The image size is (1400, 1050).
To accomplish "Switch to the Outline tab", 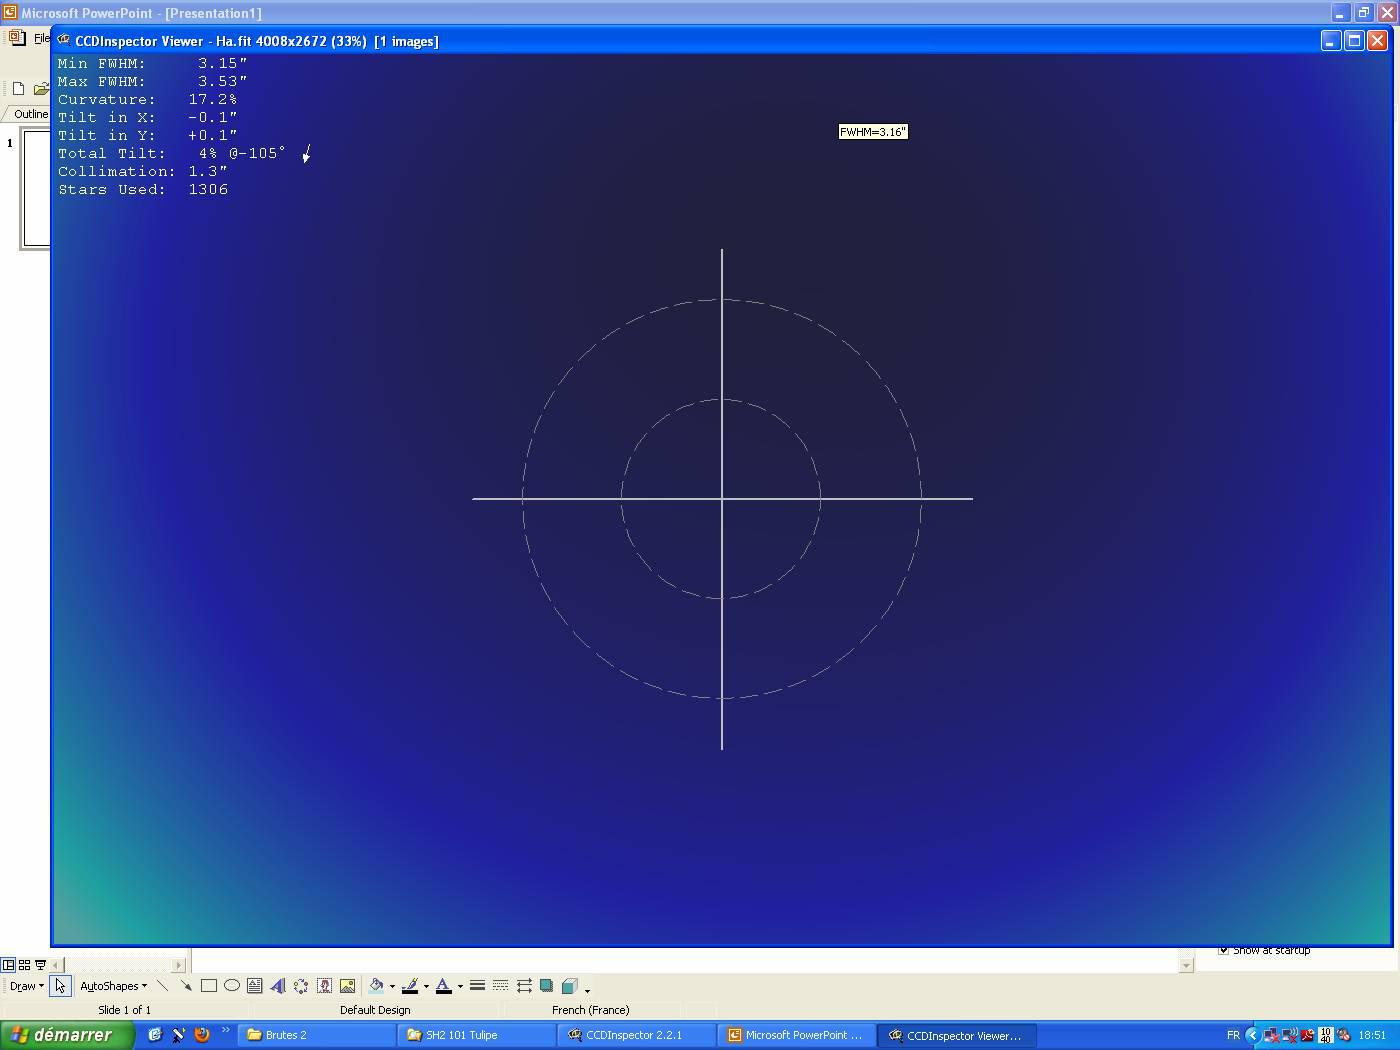I will coord(31,114).
